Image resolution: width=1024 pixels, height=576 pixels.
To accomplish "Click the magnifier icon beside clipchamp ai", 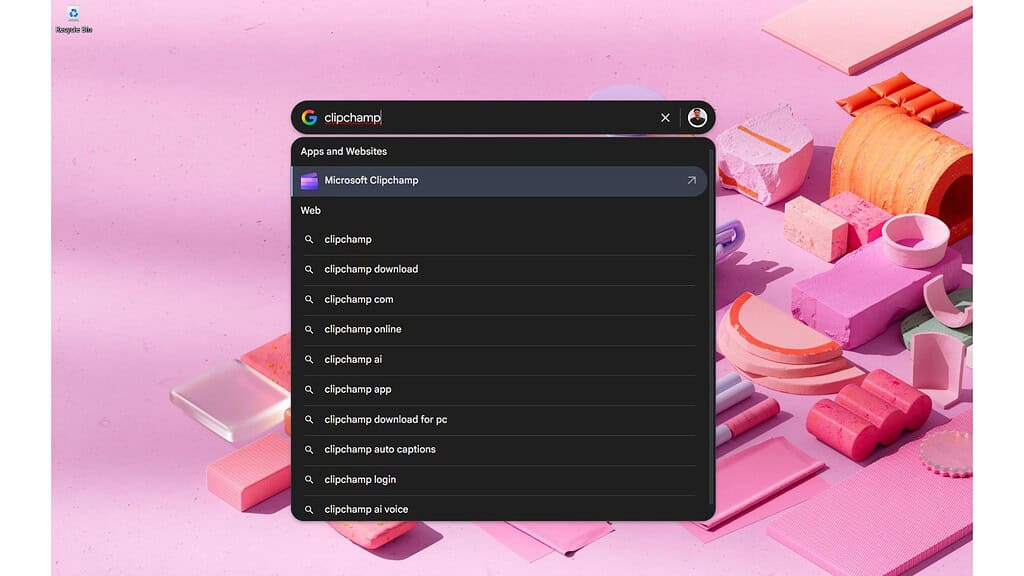I will [x=309, y=359].
